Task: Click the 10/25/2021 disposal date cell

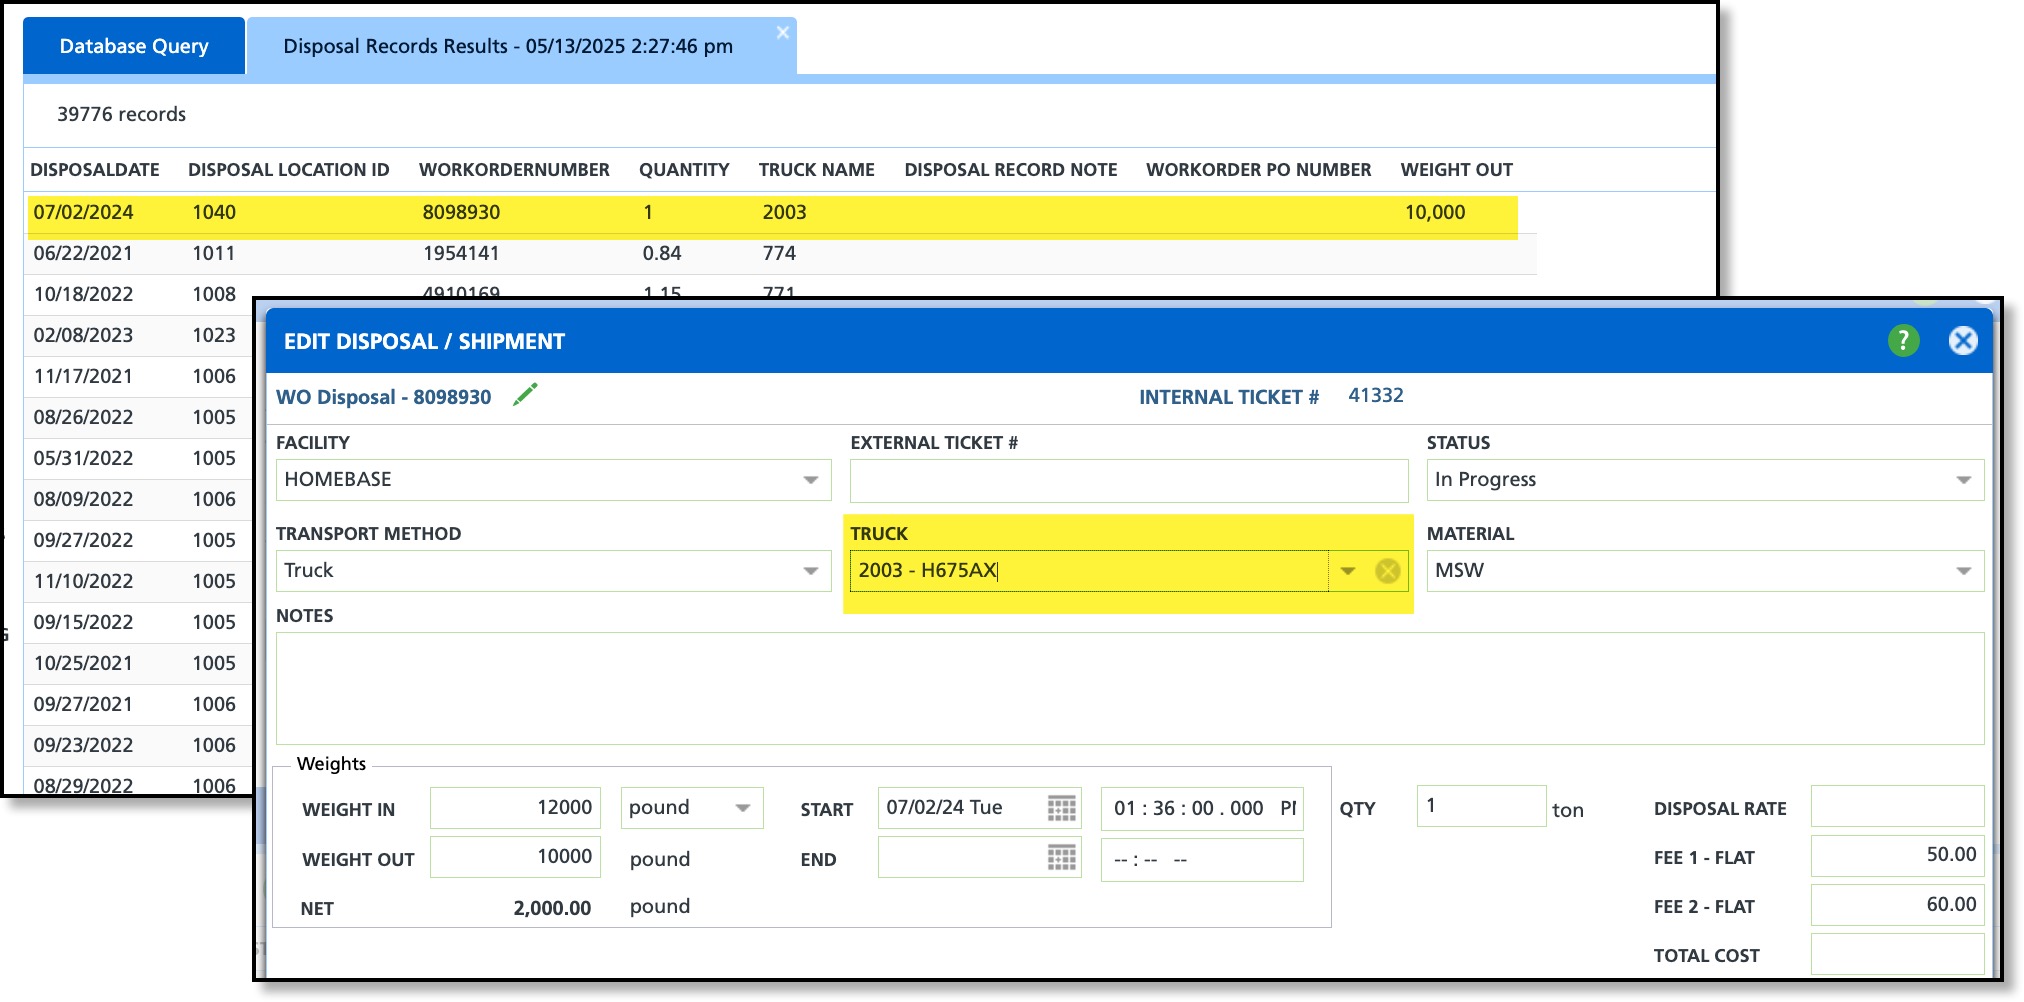Action: (83, 663)
